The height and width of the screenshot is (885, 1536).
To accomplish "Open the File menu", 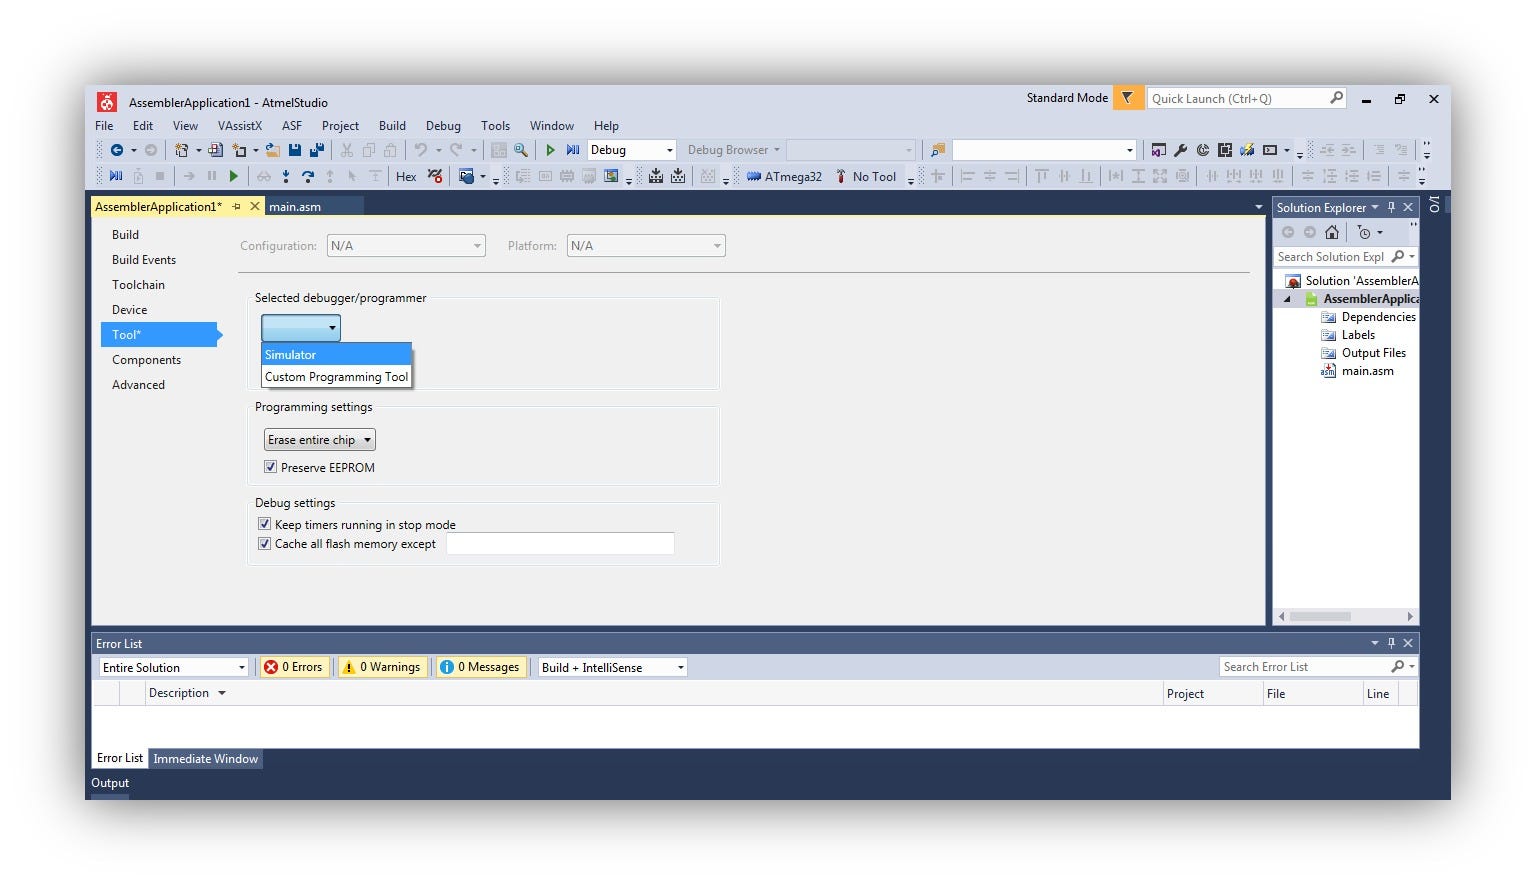I will coord(104,126).
